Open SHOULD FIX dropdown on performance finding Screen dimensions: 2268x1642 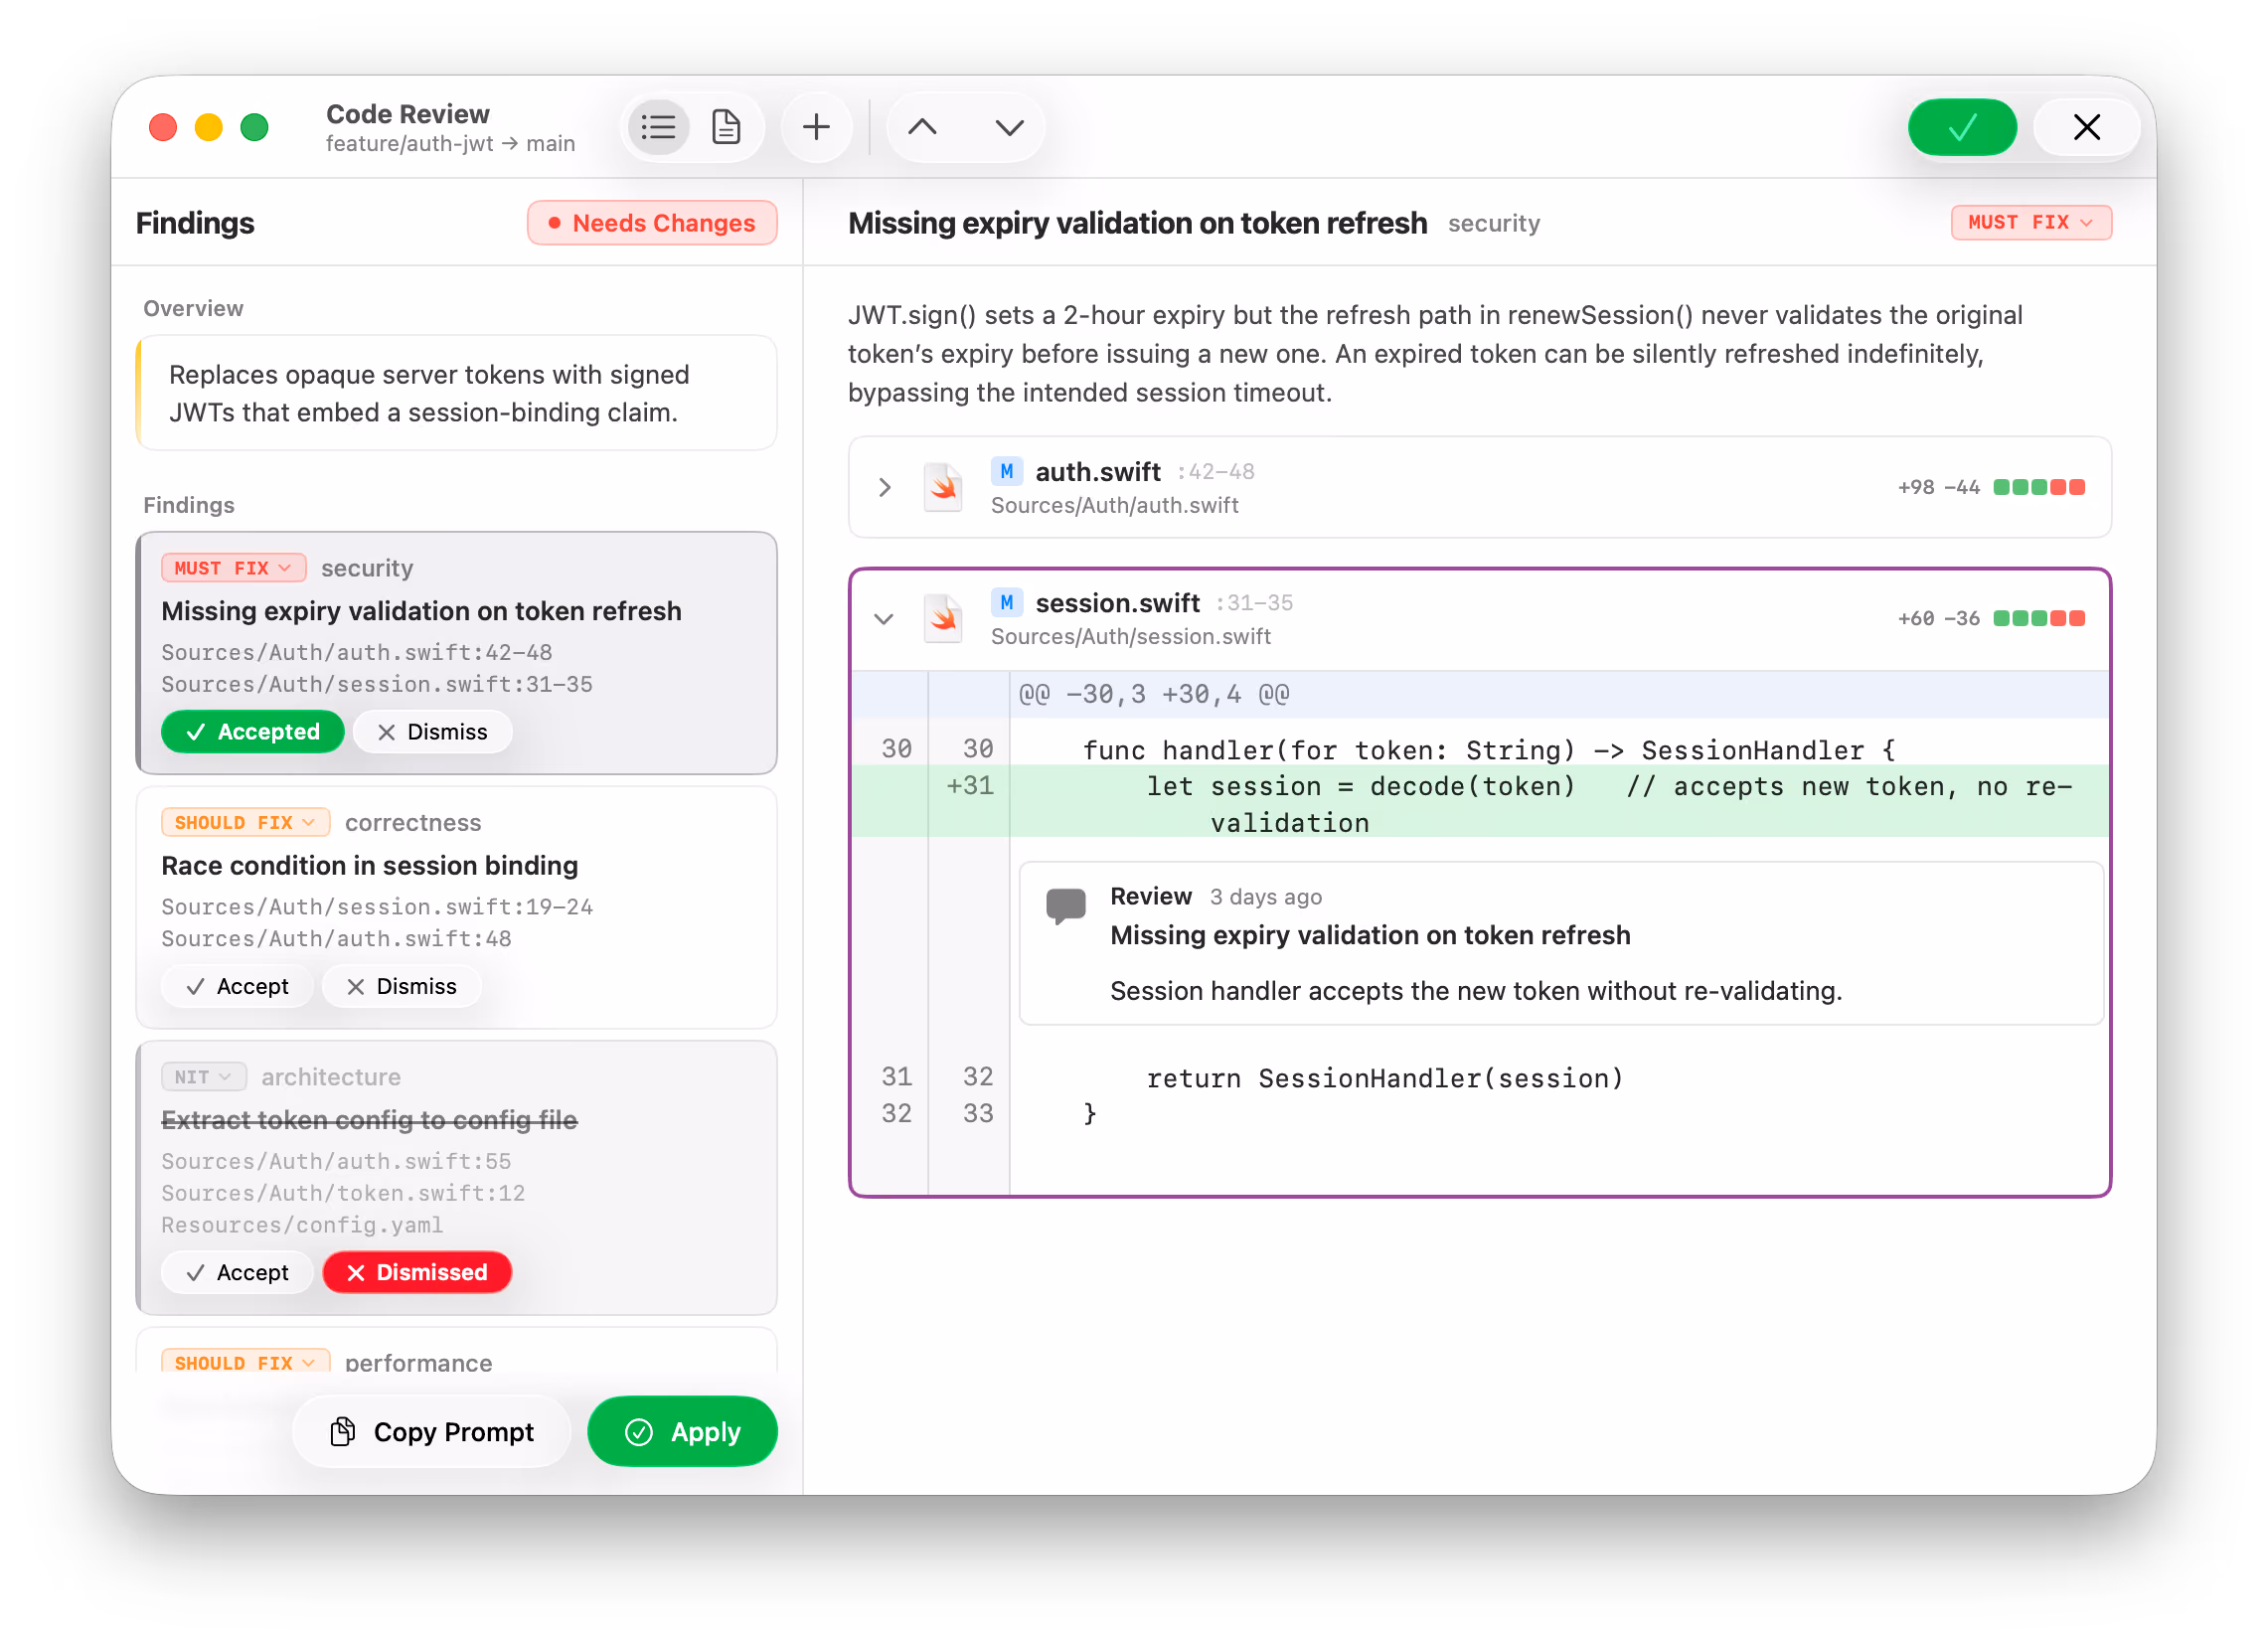click(245, 1362)
